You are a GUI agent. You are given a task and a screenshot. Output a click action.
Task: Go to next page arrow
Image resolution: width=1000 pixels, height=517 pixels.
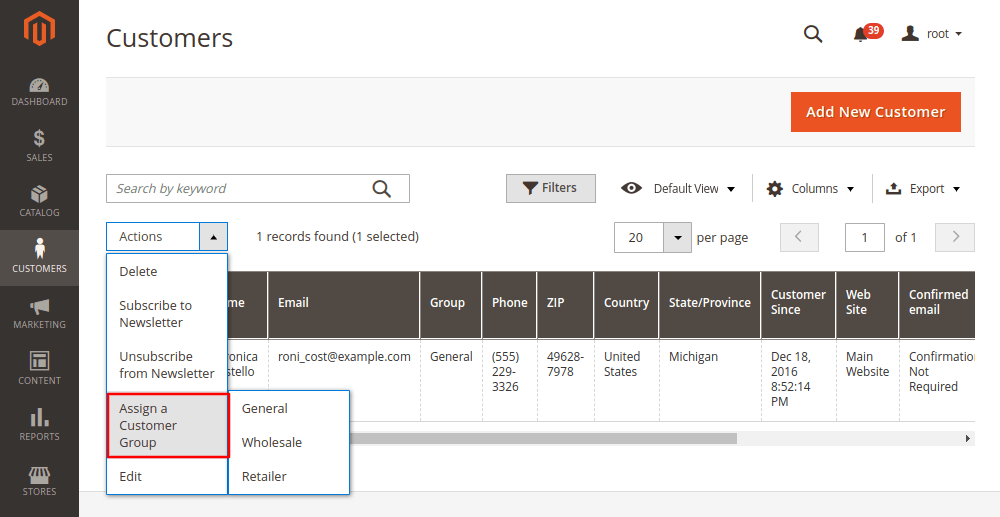[x=955, y=237]
